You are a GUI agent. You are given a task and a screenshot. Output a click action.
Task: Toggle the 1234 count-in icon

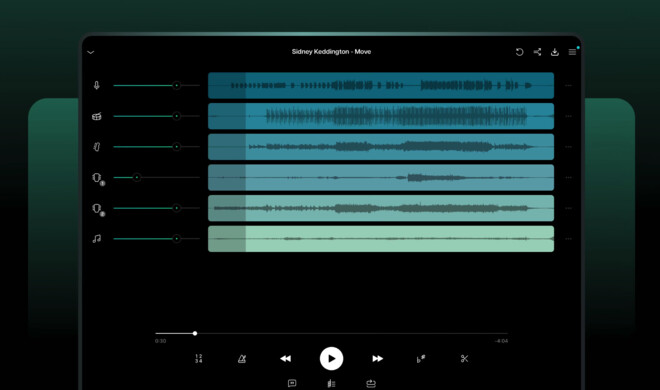click(199, 358)
